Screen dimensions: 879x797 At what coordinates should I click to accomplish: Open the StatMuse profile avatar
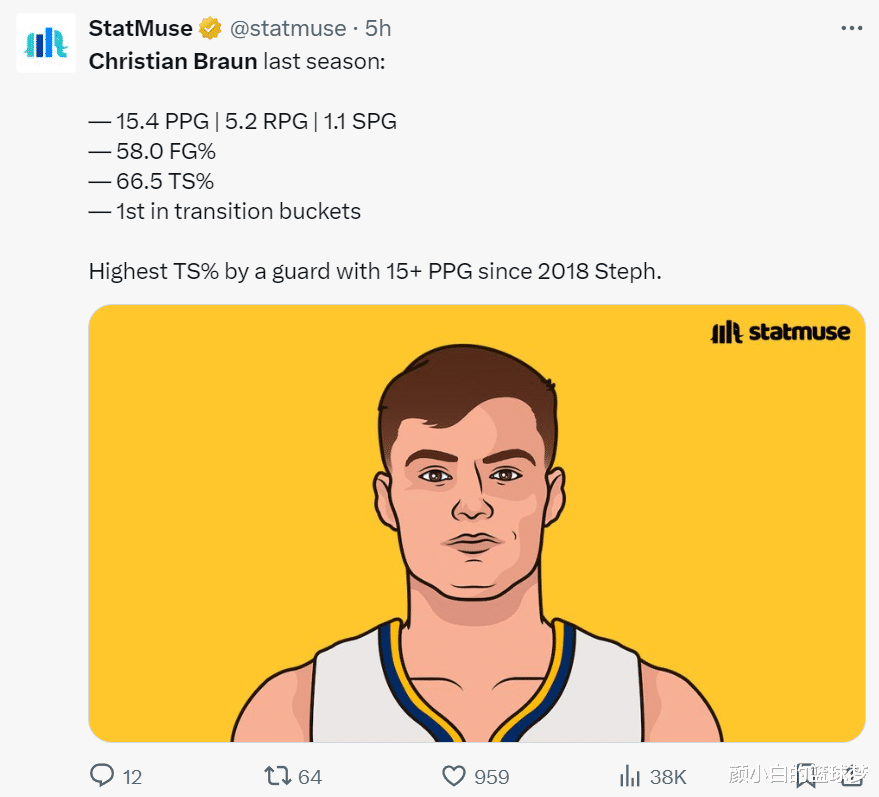coord(46,42)
